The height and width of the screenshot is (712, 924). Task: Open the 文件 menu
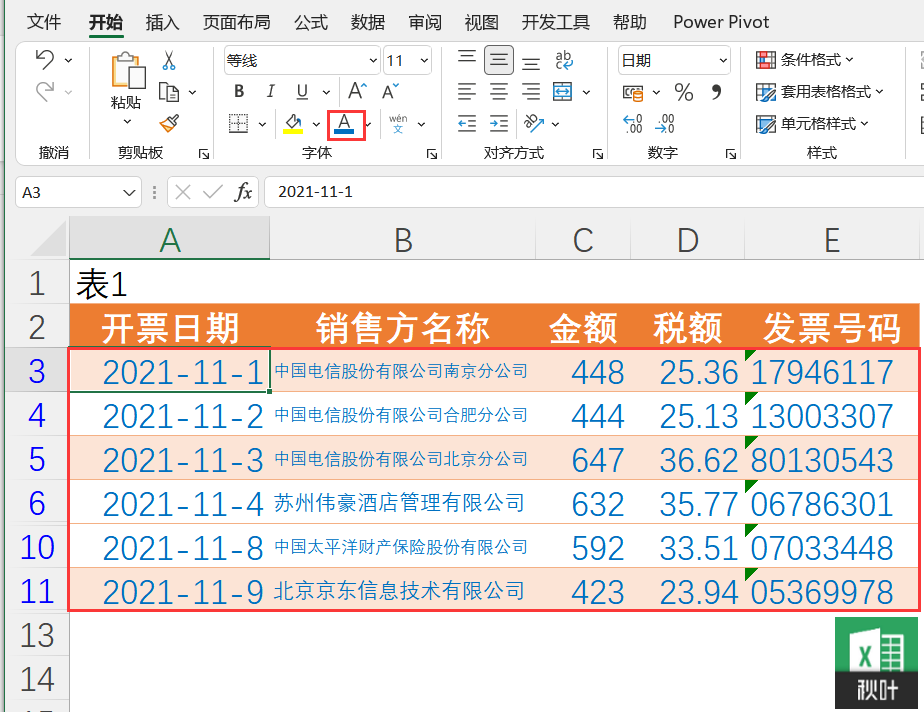pyautogui.click(x=44, y=22)
